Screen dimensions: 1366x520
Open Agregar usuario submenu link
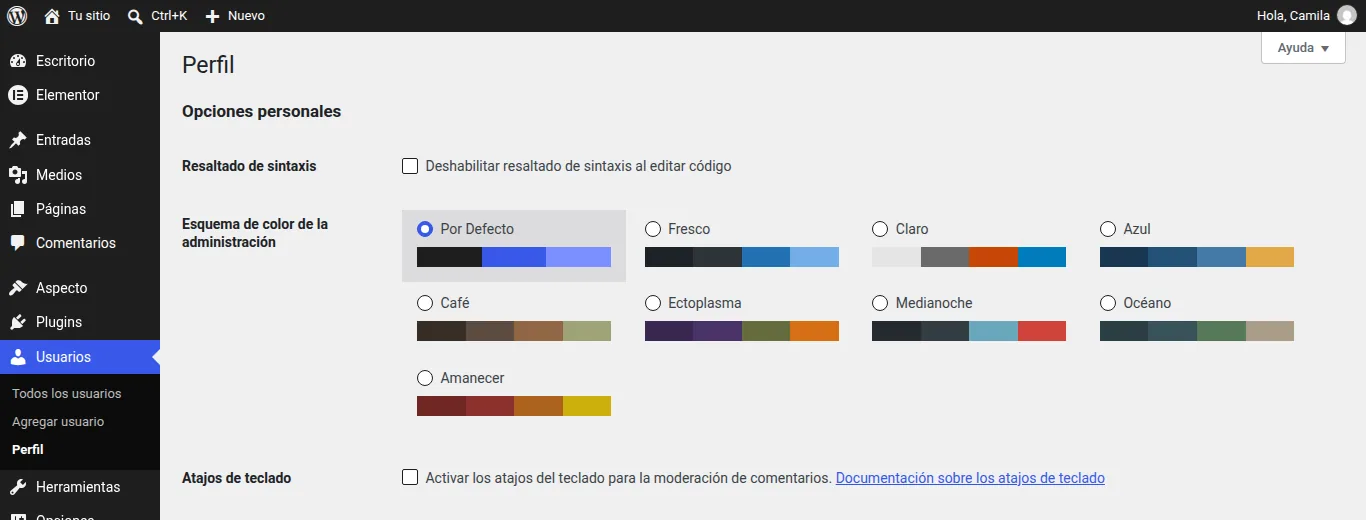(x=58, y=422)
